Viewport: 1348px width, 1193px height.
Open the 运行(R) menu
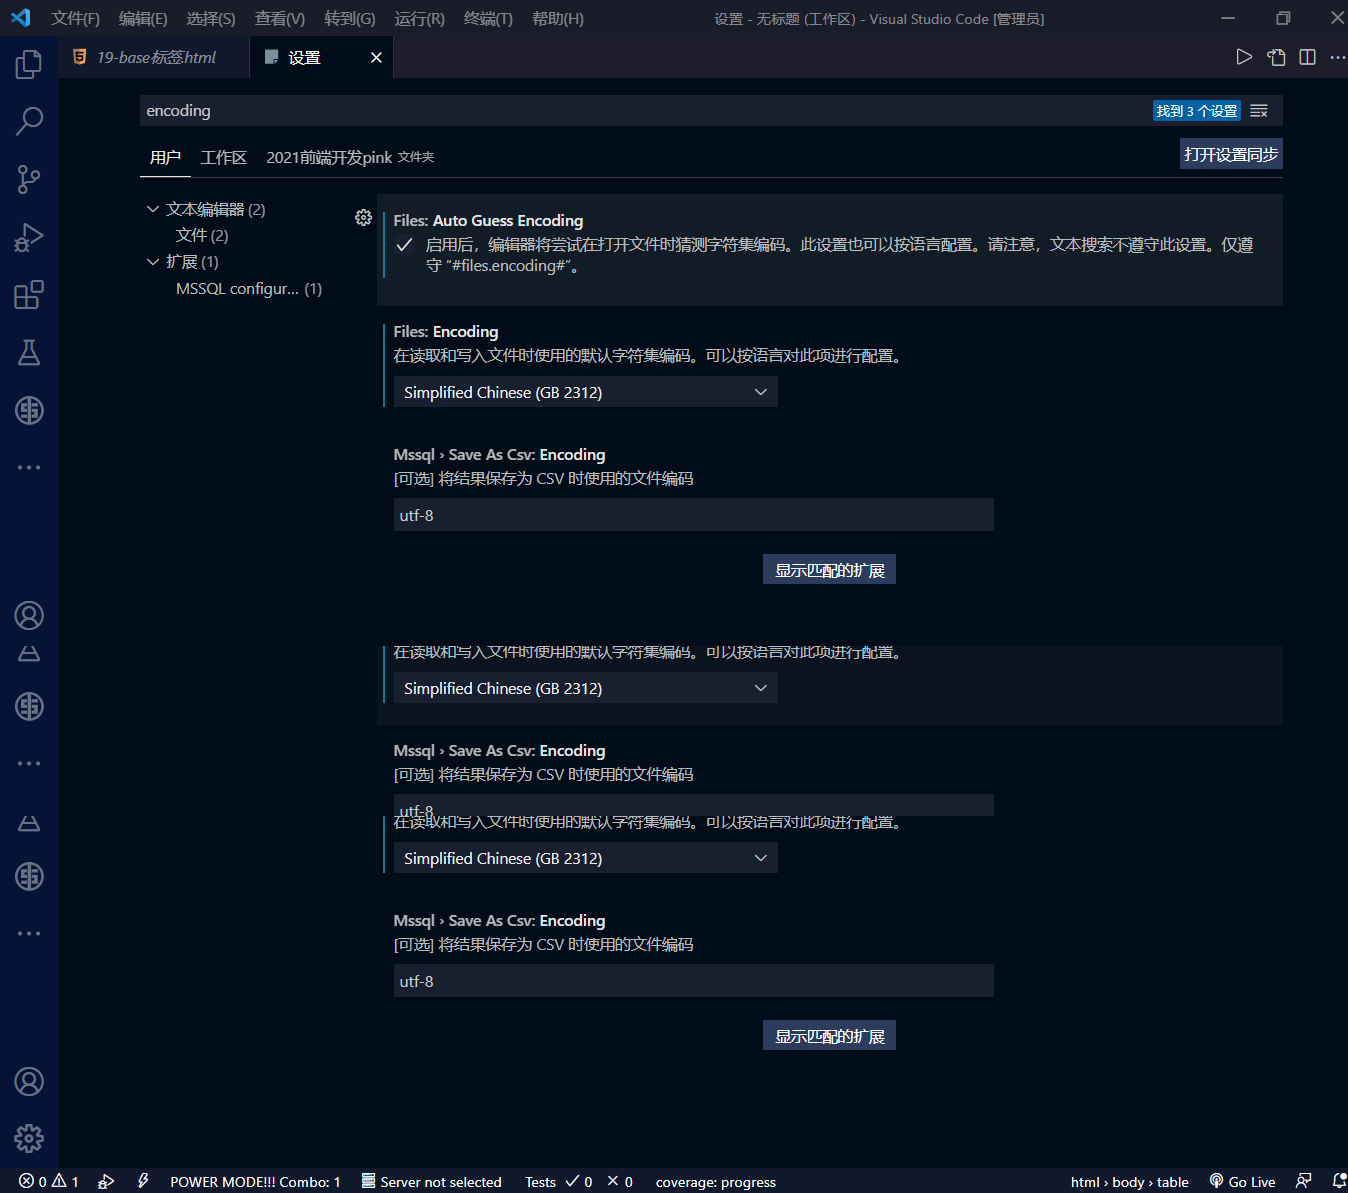tap(420, 19)
